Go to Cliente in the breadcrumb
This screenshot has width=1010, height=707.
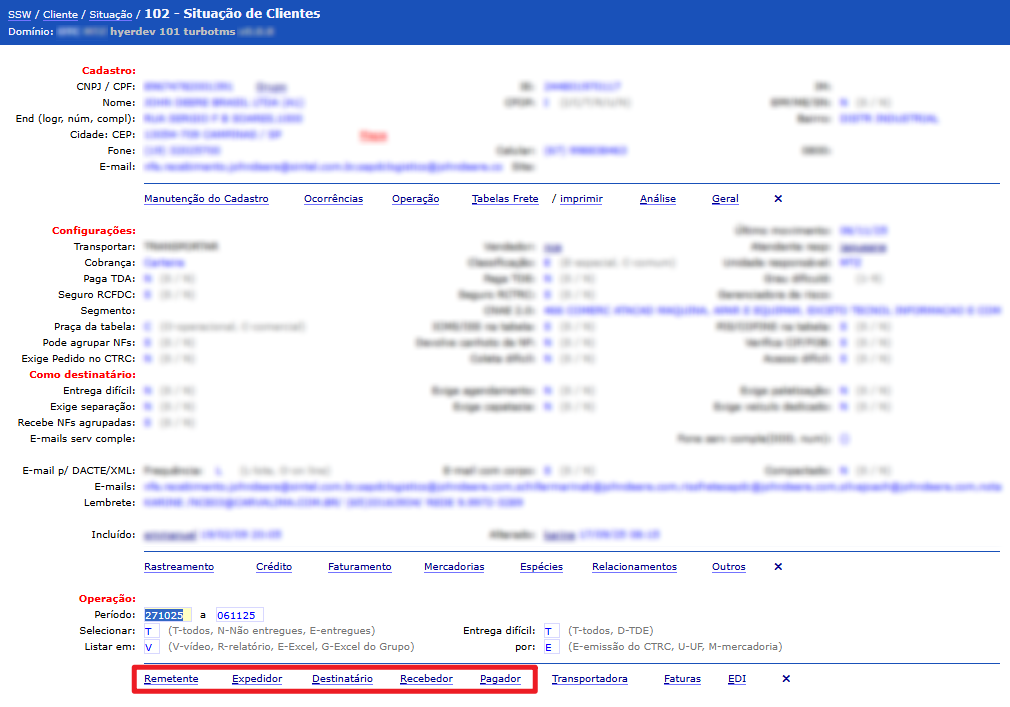point(60,15)
